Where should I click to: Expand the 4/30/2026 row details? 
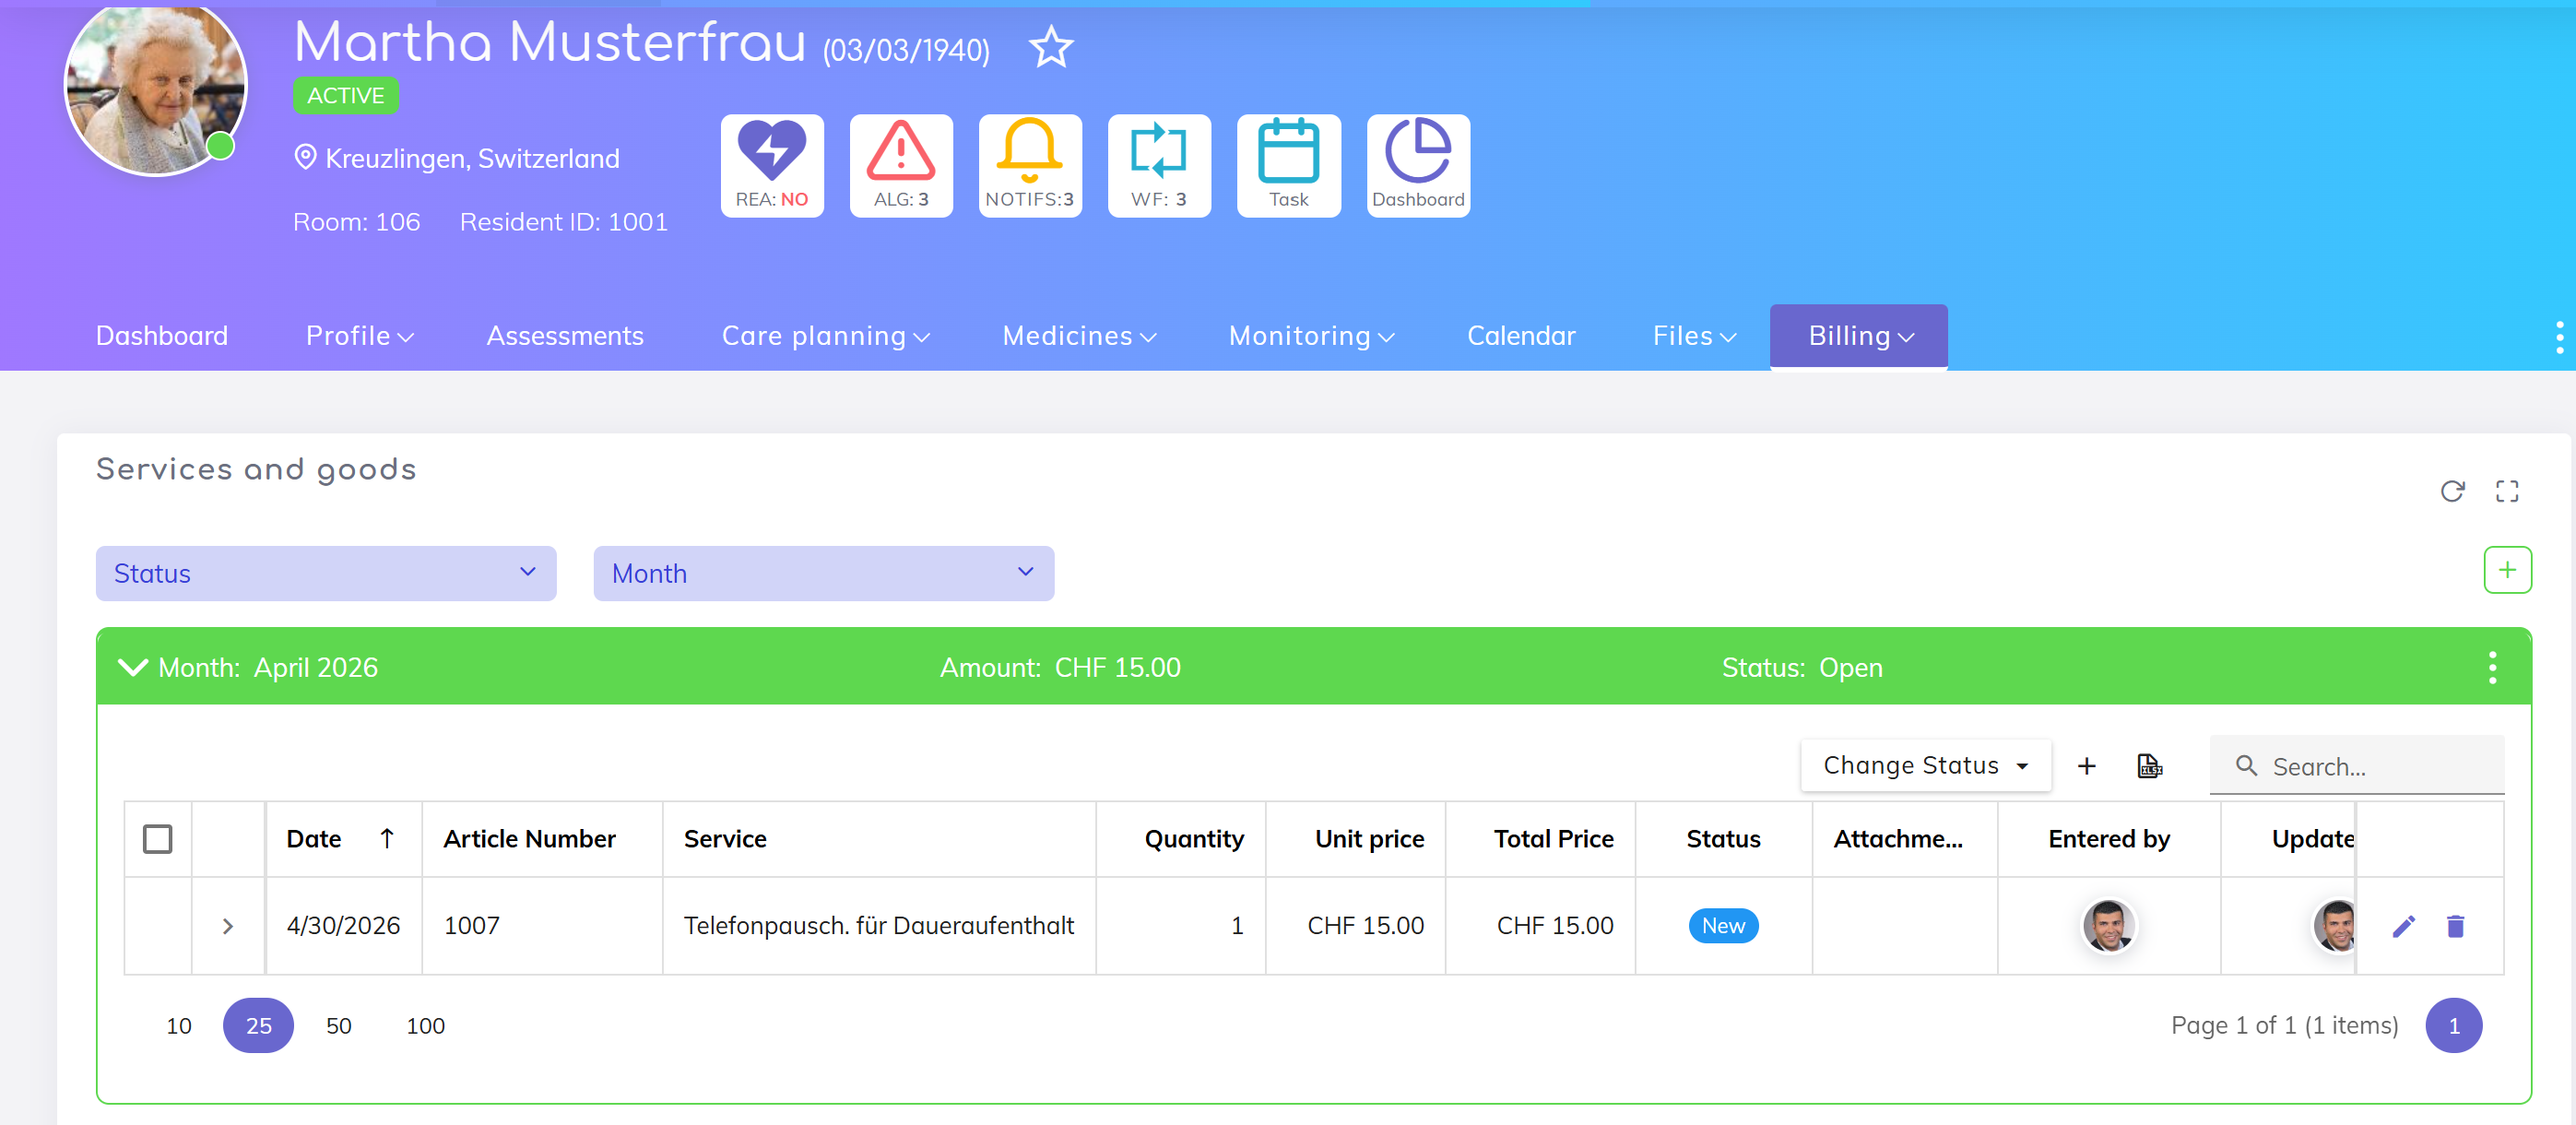pyautogui.click(x=227, y=926)
